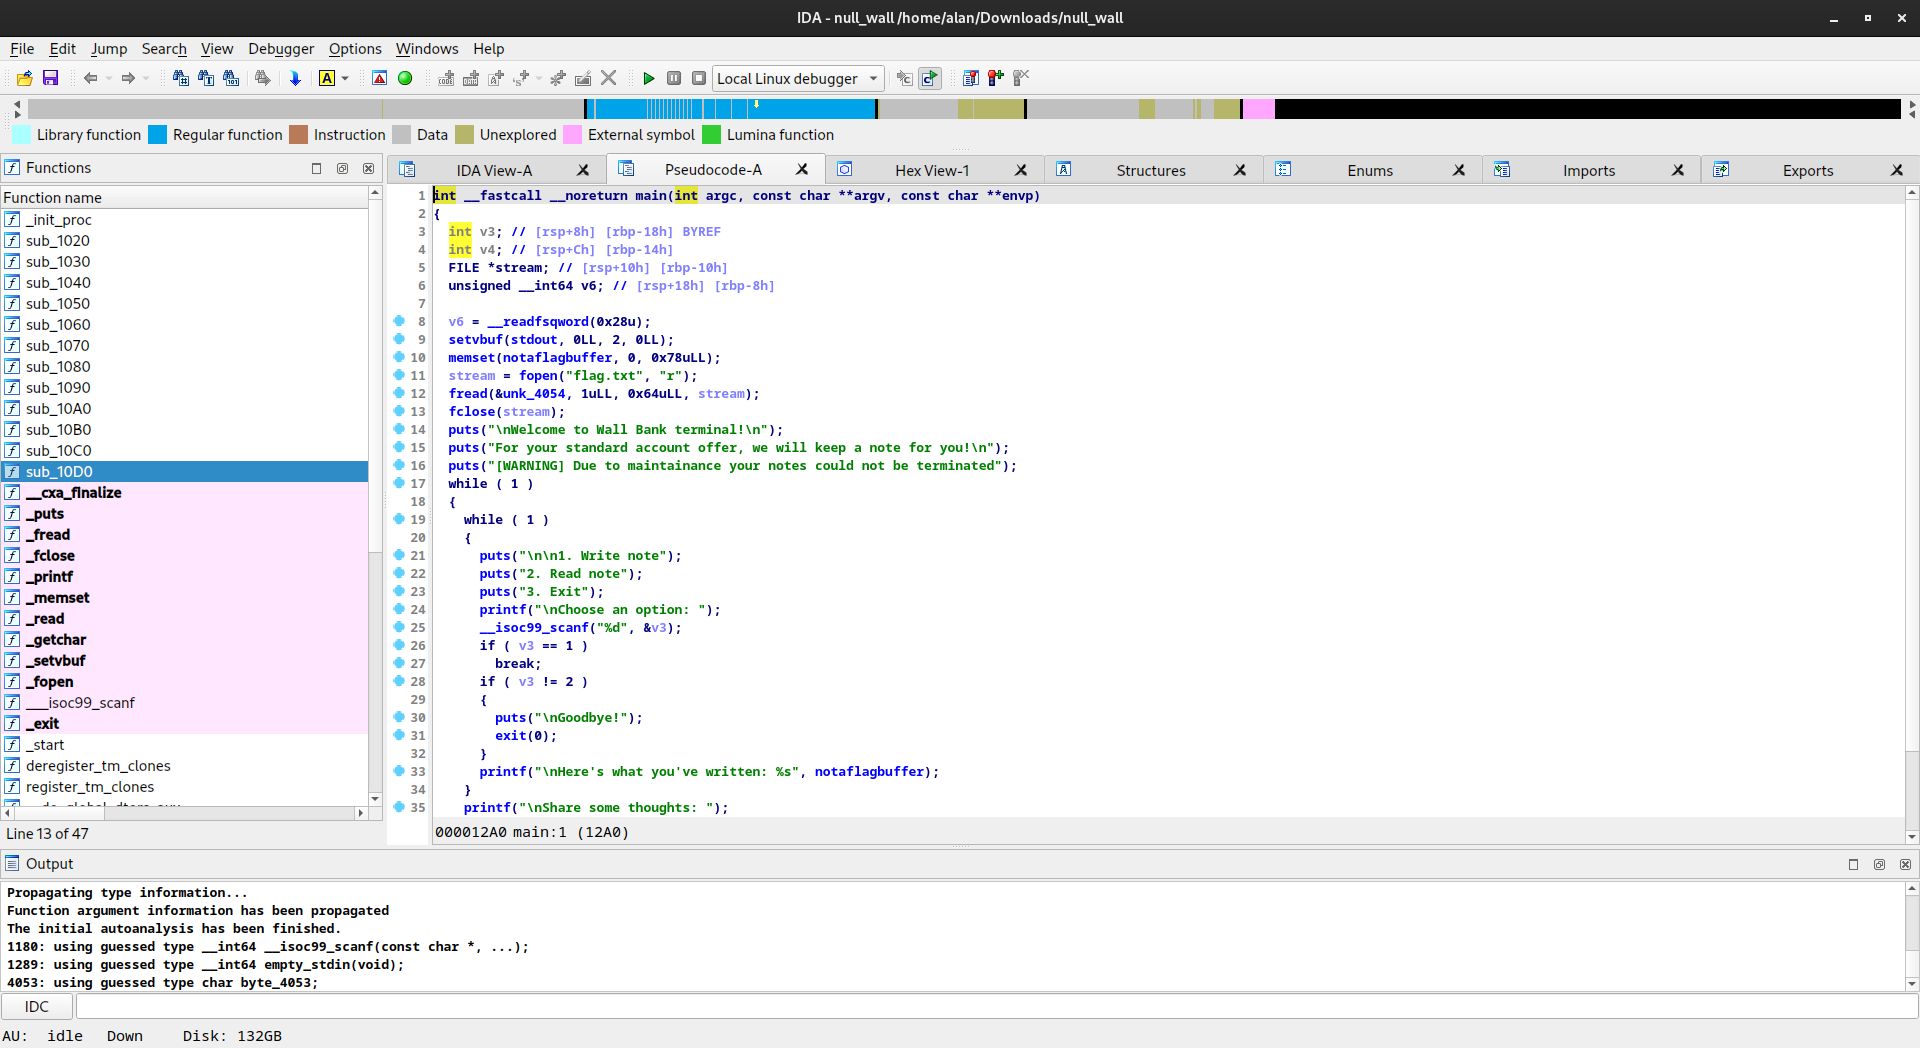This screenshot has height=1048, width=1920.
Task: Toggle breakpoint dot on line 8
Action: coord(399,321)
